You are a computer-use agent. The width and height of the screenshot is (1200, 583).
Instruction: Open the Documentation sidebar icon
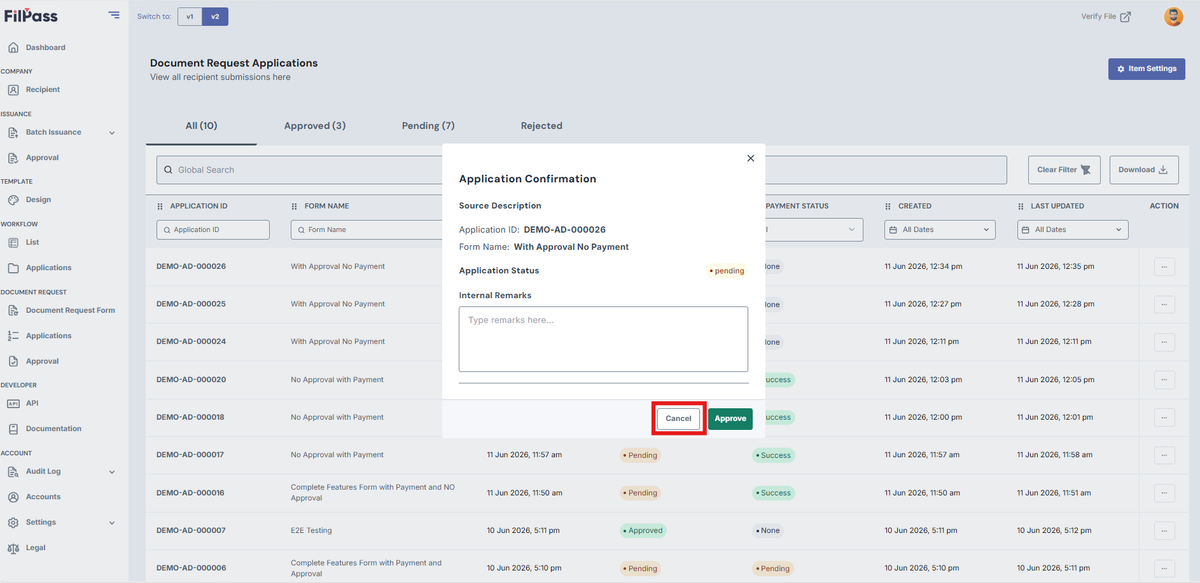click(x=13, y=429)
